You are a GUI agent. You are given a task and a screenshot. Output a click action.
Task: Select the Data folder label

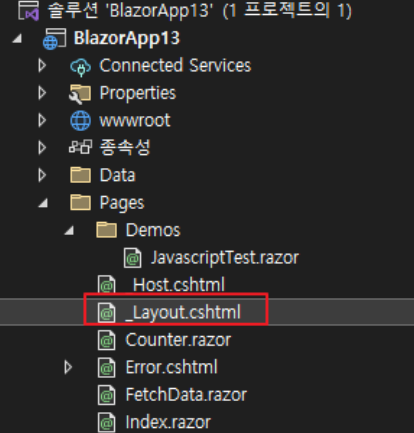tap(118, 175)
